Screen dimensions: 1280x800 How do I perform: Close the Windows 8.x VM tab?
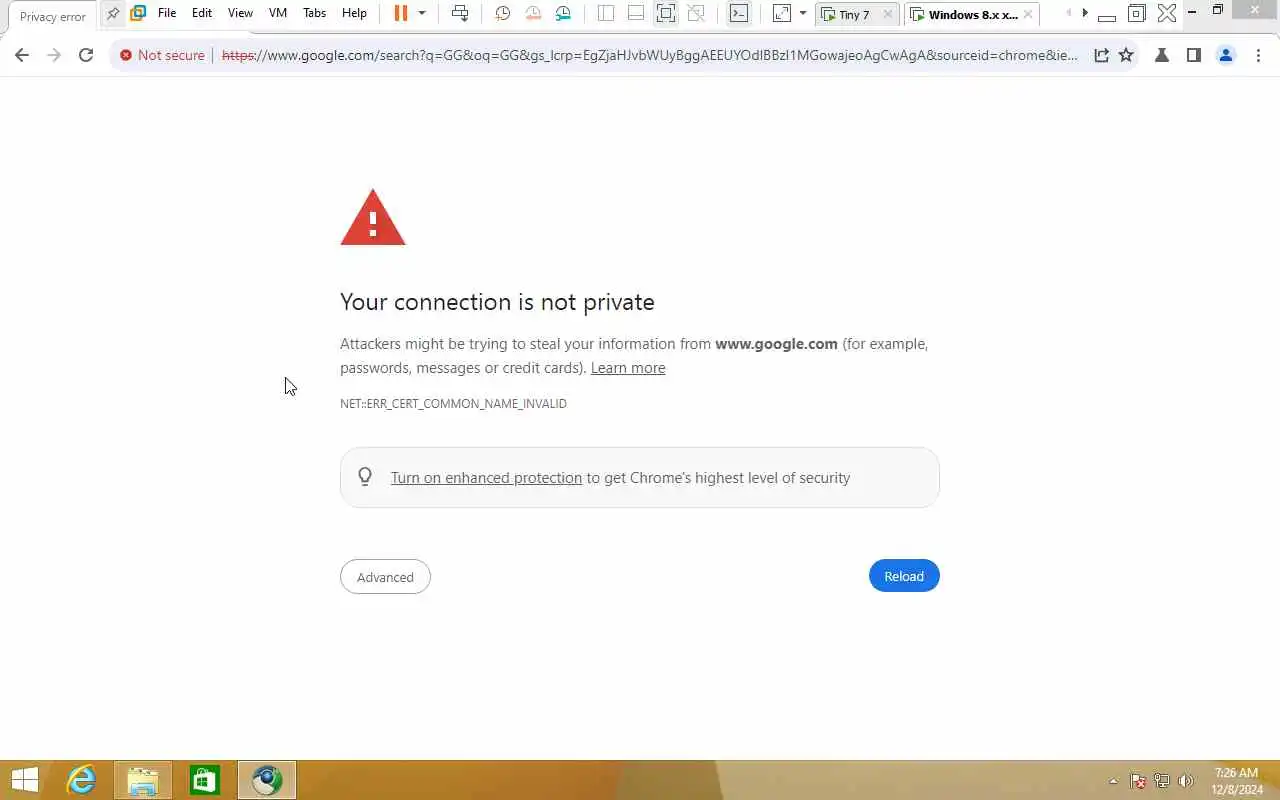tap(1028, 14)
